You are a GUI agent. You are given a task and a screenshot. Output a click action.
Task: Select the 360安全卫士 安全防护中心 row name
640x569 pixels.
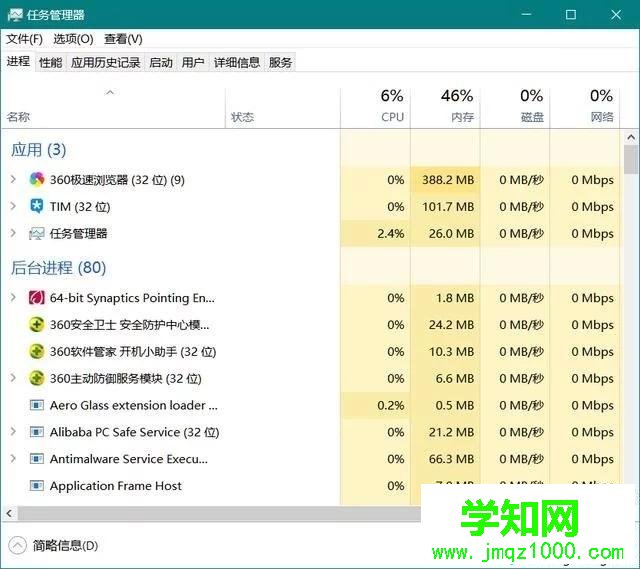tap(130, 325)
